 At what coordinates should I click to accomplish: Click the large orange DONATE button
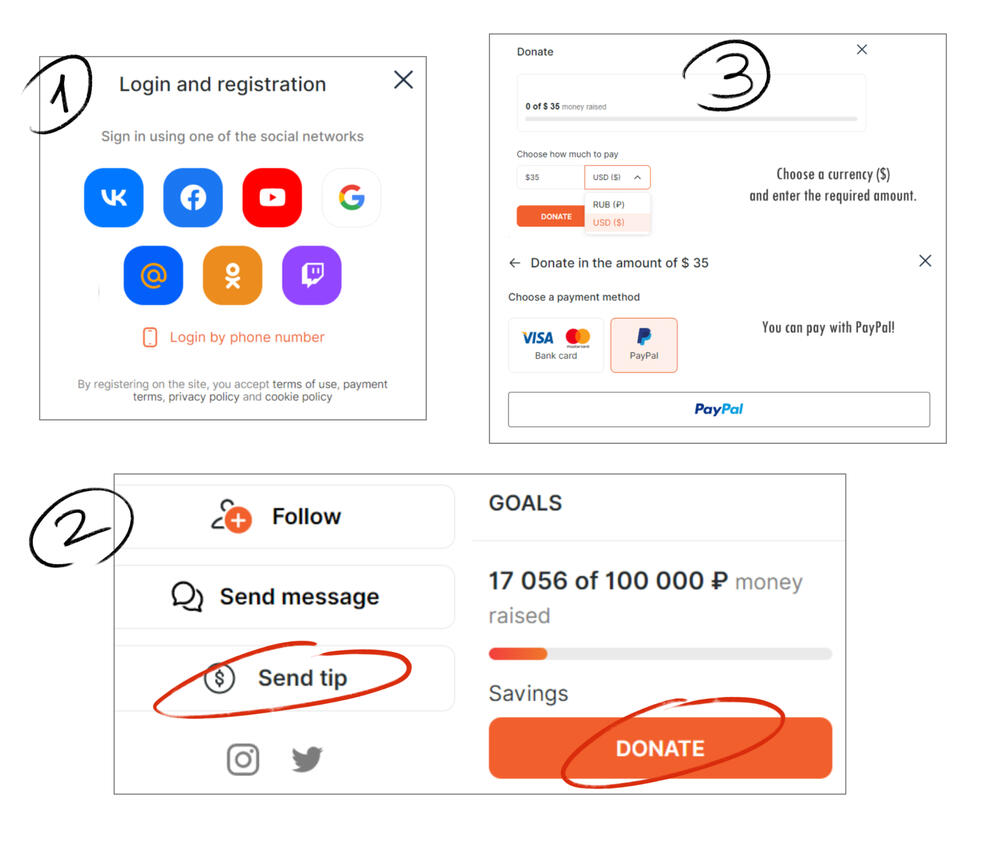(x=660, y=748)
